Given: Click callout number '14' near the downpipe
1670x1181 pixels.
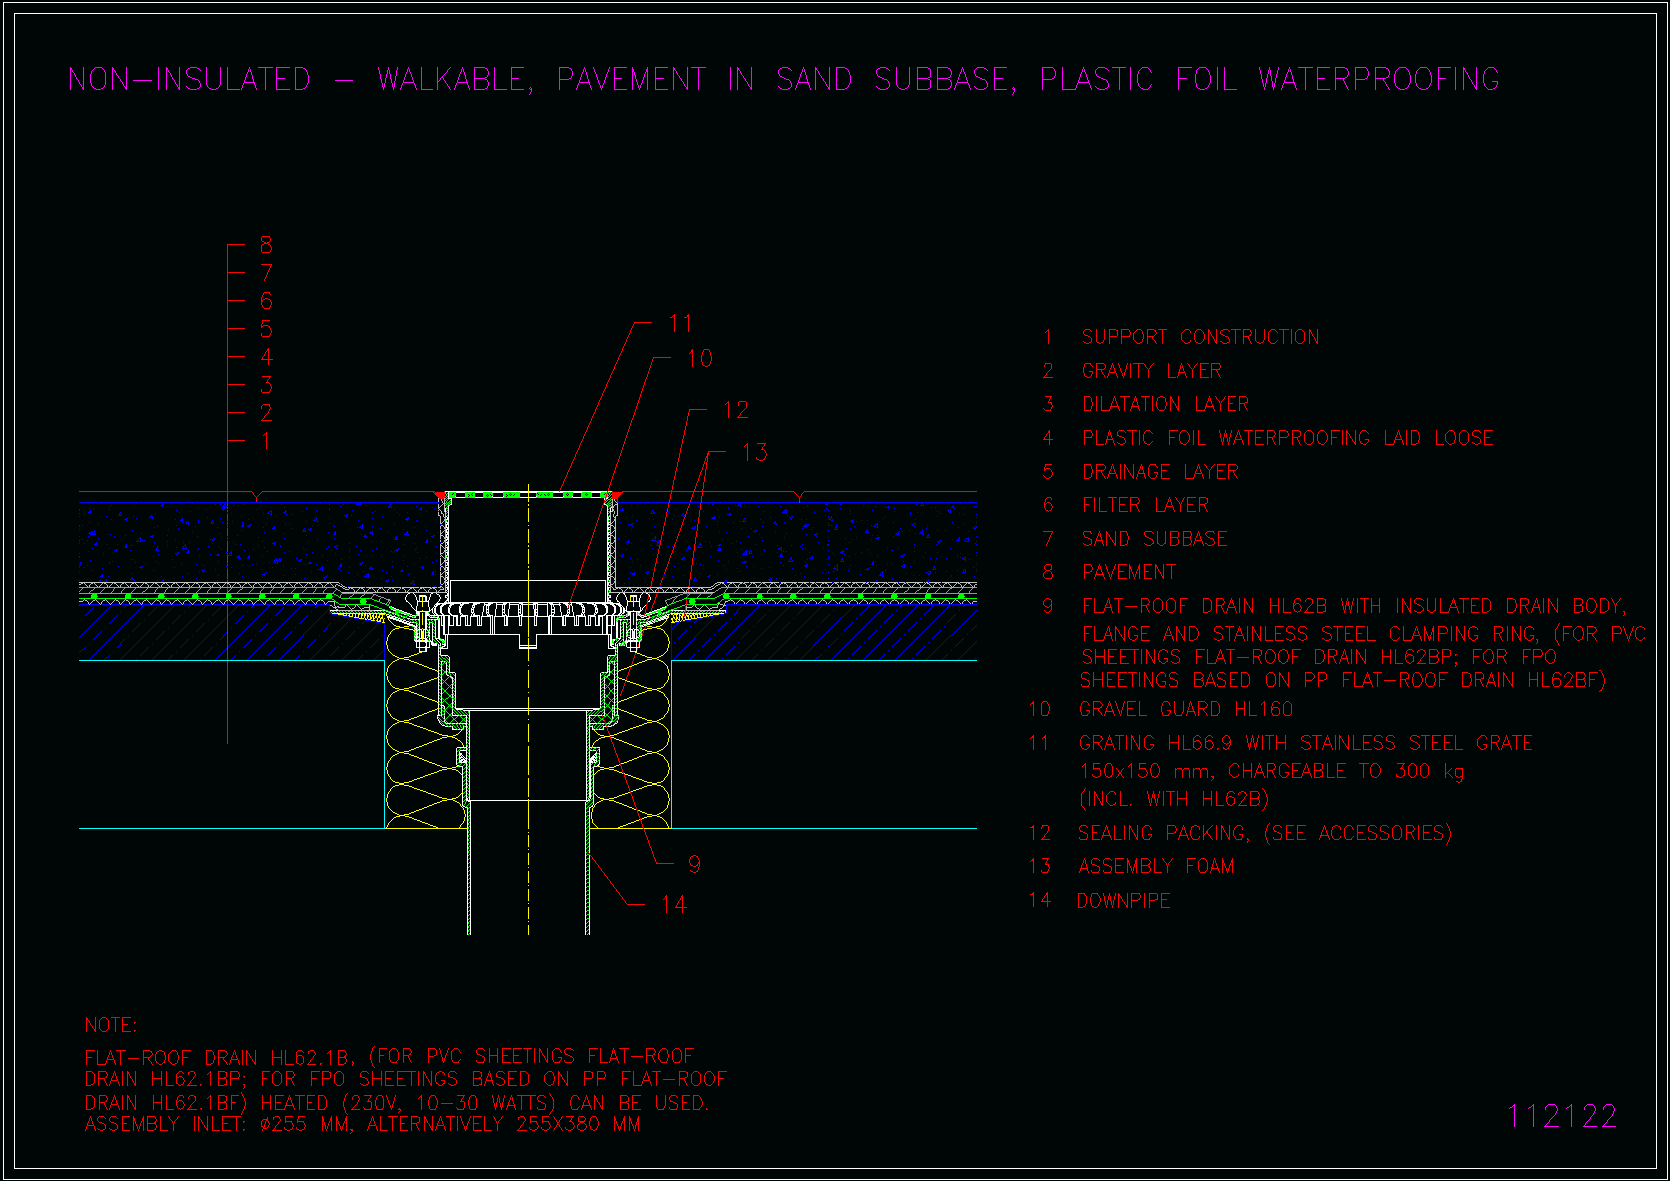Looking at the screenshot, I should click(x=673, y=905).
